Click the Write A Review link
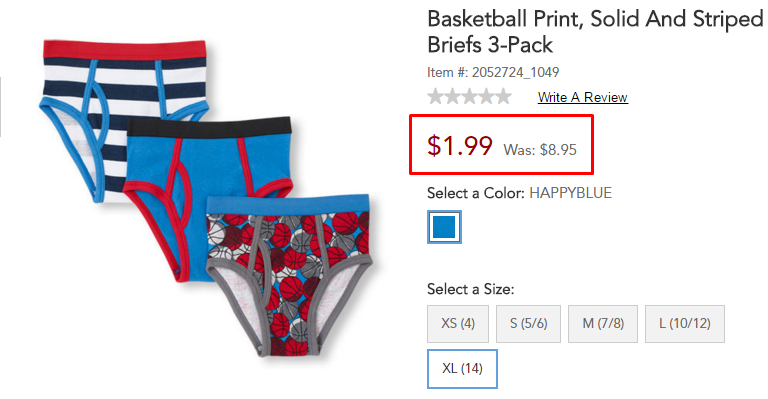The image size is (768, 399). pyautogui.click(x=582, y=97)
